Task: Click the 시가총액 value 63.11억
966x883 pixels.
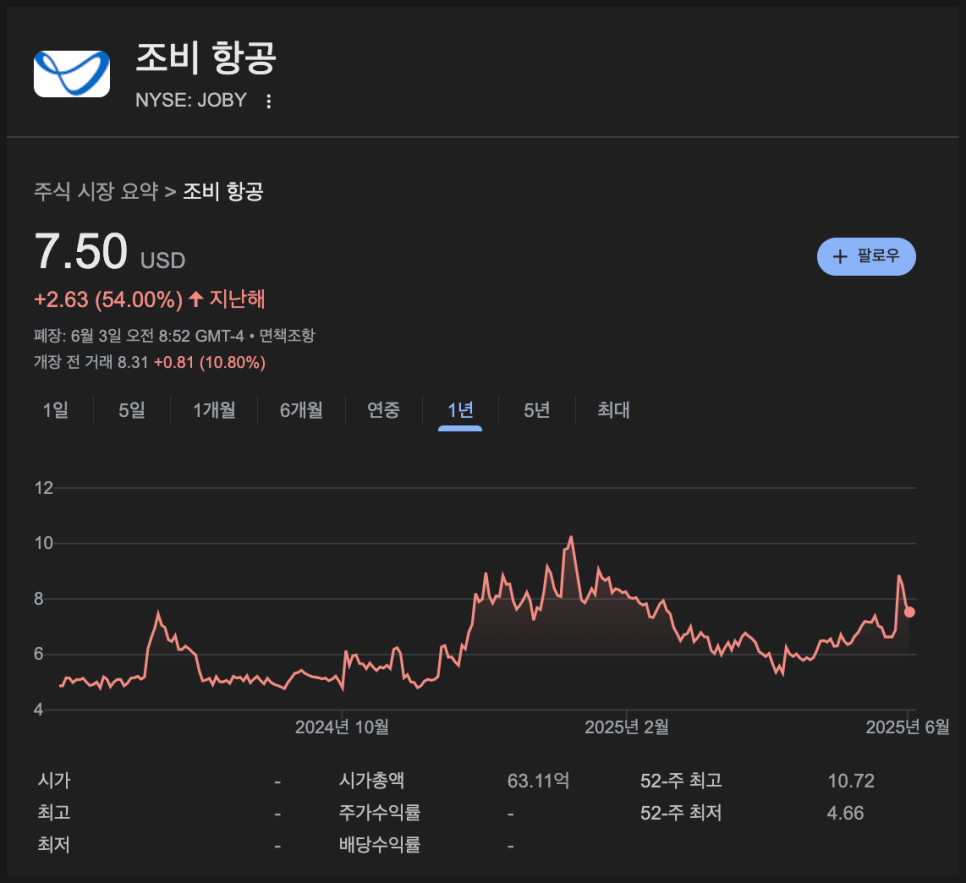Action: [x=538, y=781]
